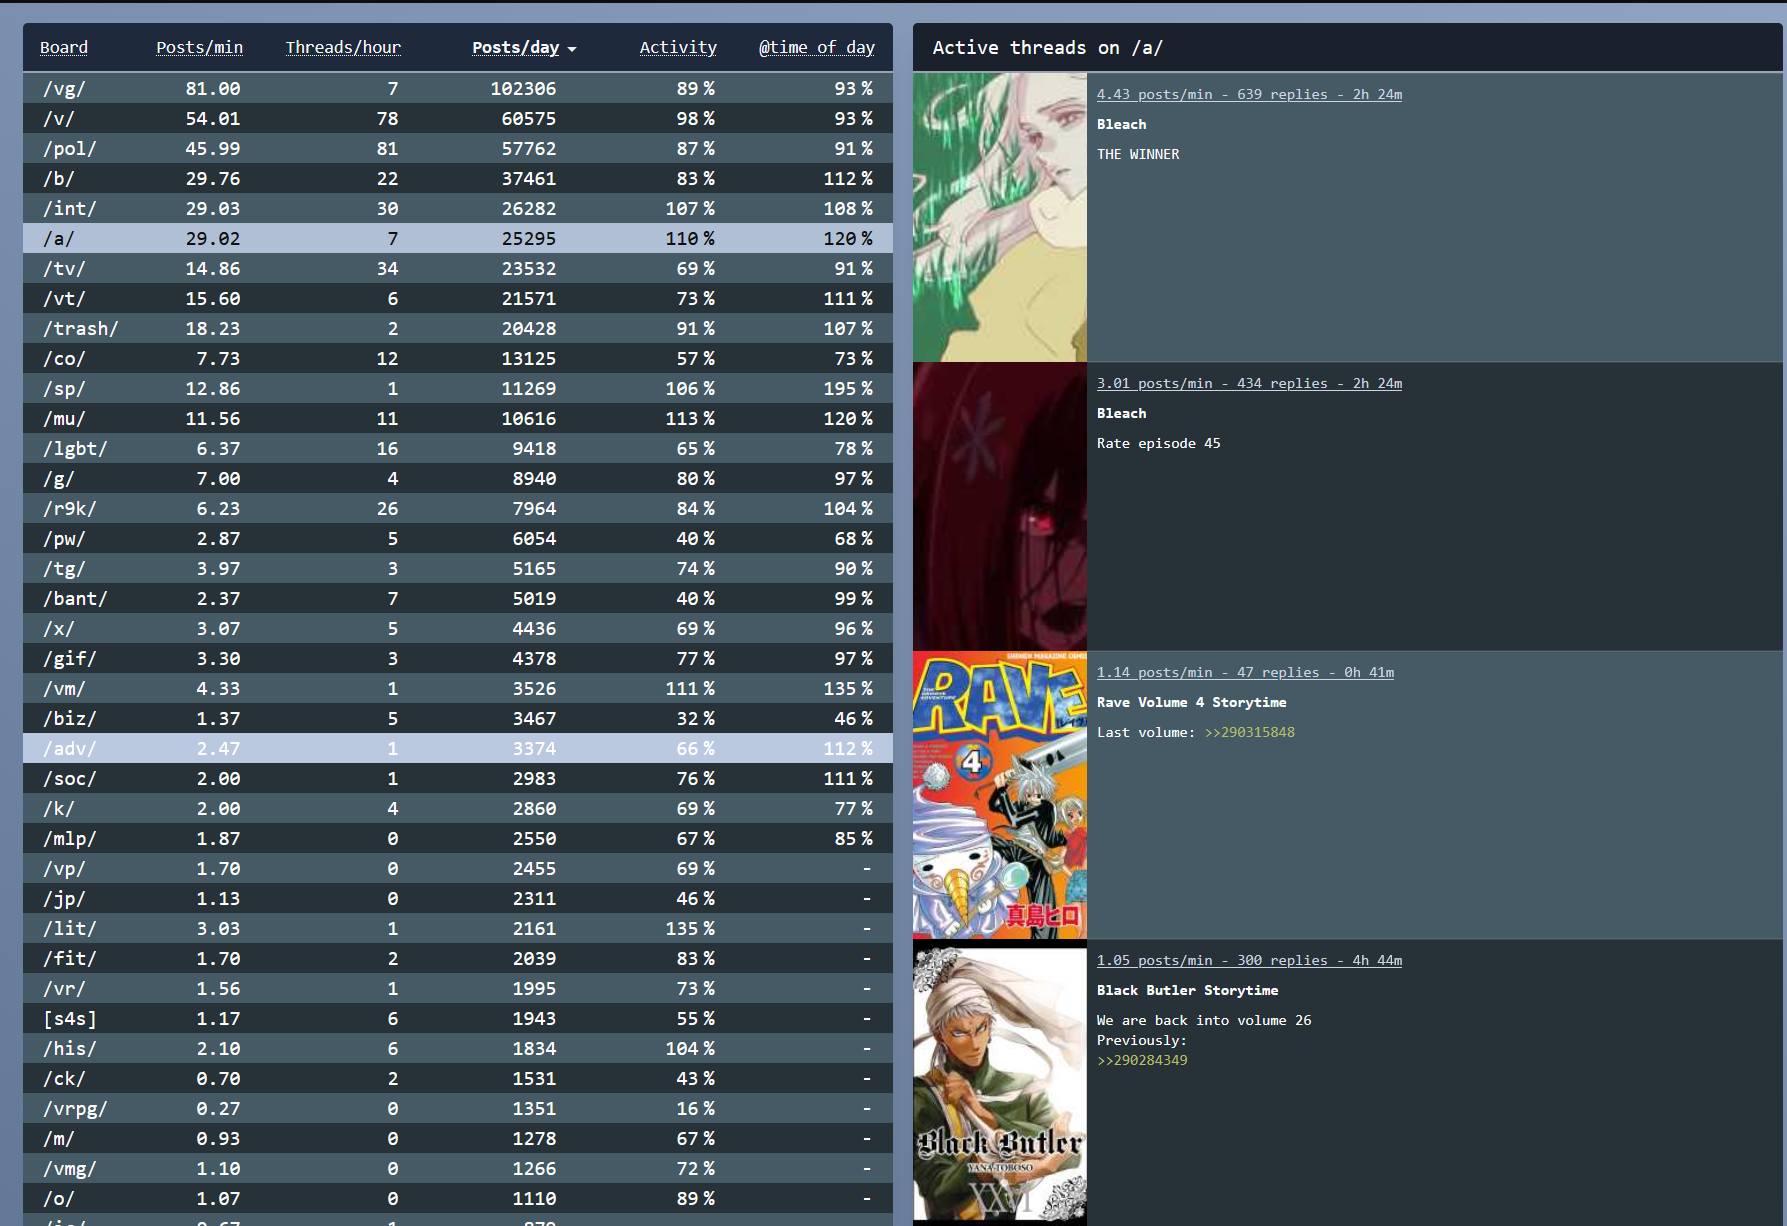This screenshot has width=1787, height=1226.
Task: Select the /vg/ board row
Action: [x=458, y=88]
